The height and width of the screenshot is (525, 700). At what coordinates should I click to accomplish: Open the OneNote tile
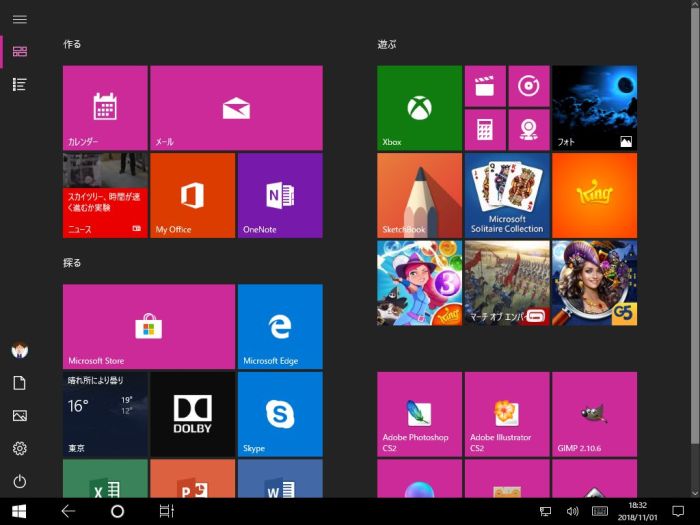(x=280, y=195)
